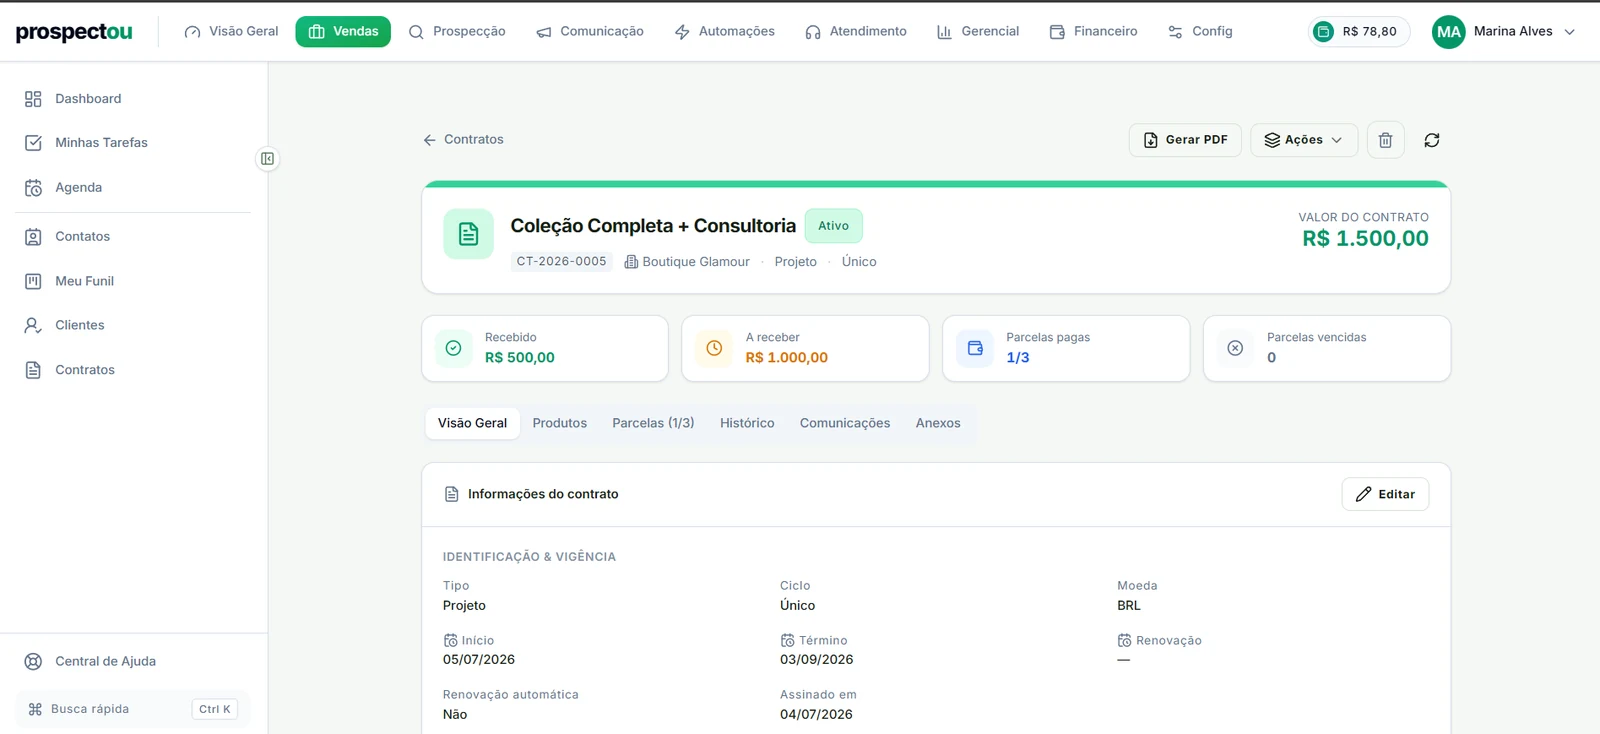Open the Comunicação menu

coord(590,31)
